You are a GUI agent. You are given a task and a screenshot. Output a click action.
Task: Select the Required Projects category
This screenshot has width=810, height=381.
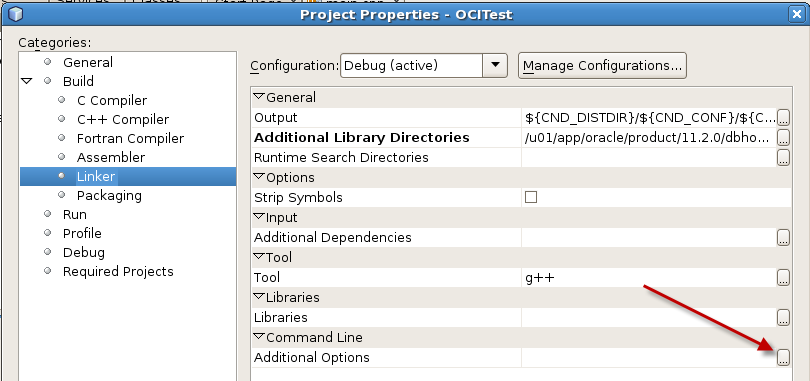pyautogui.click(x=118, y=272)
